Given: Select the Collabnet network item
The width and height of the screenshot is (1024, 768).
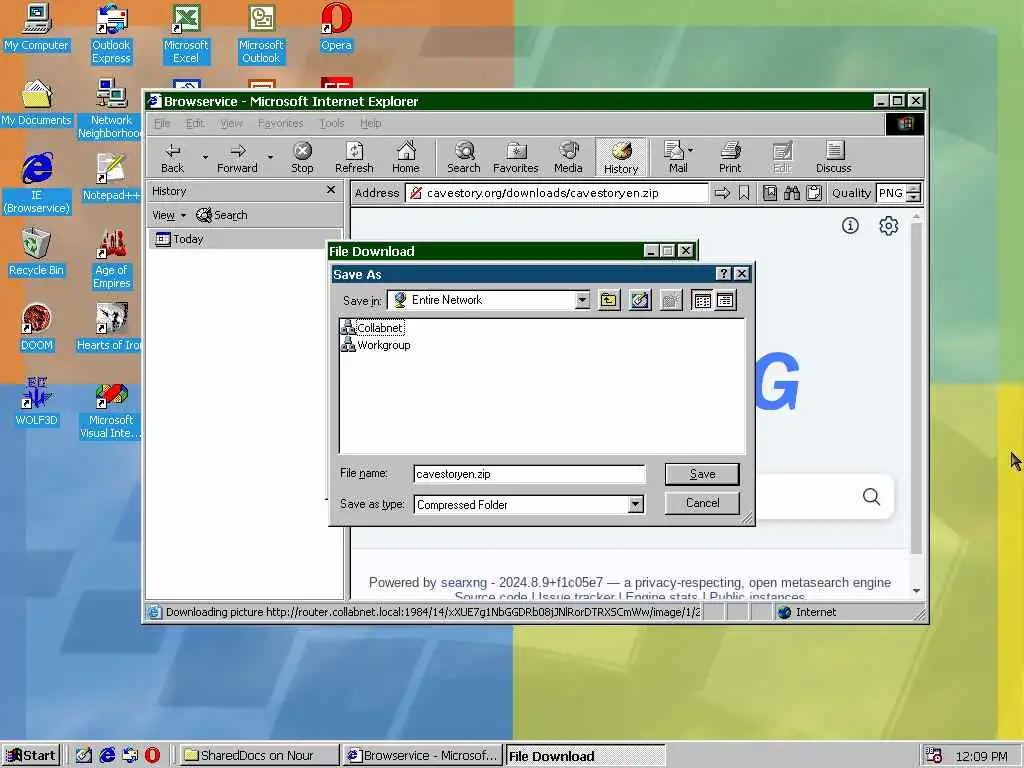Looking at the screenshot, I should point(373,327).
